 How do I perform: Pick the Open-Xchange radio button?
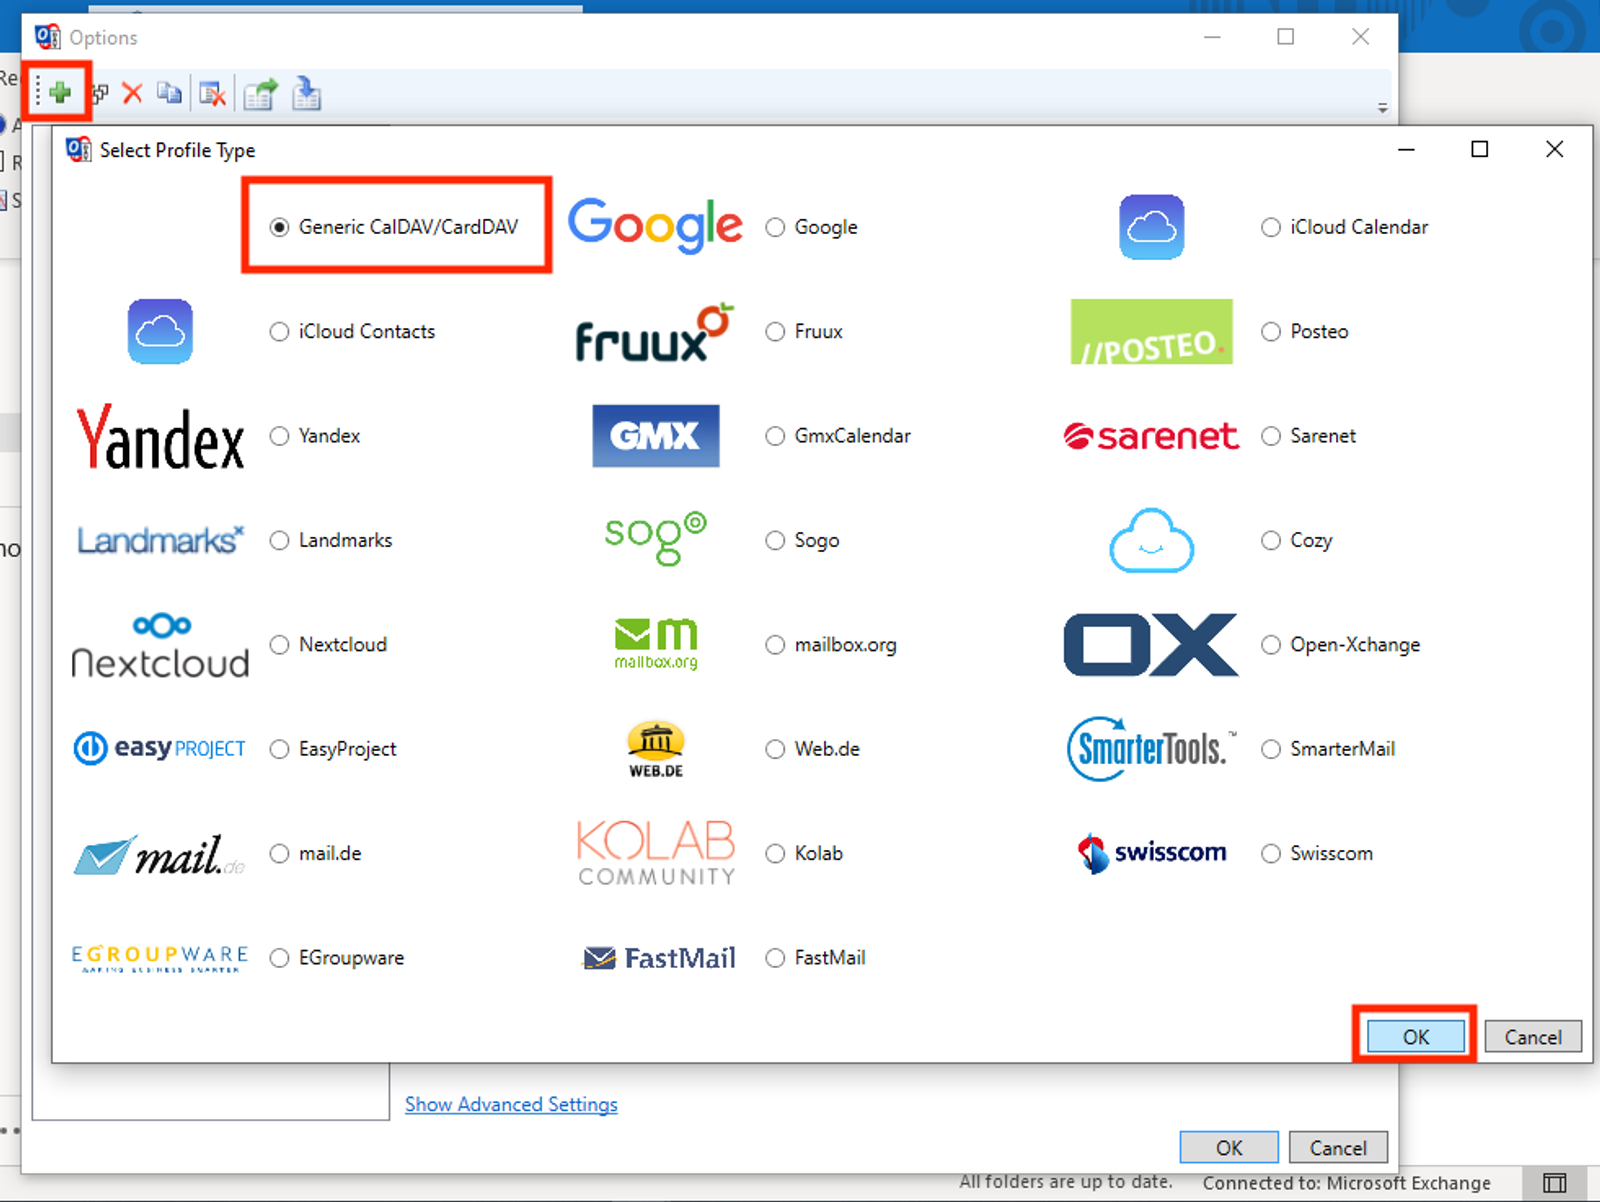pyautogui.click(x=1271, y=645)
